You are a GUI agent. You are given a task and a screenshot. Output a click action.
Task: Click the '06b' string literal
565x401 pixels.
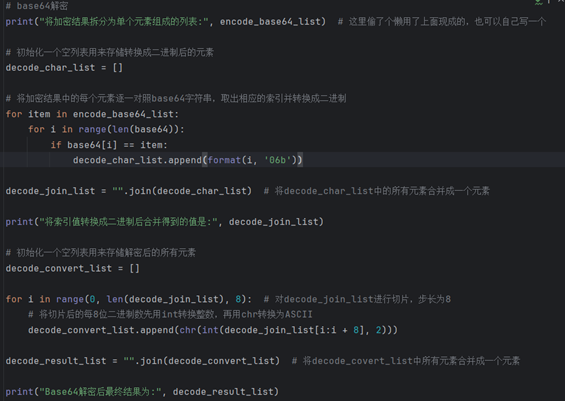pos(277,160)
